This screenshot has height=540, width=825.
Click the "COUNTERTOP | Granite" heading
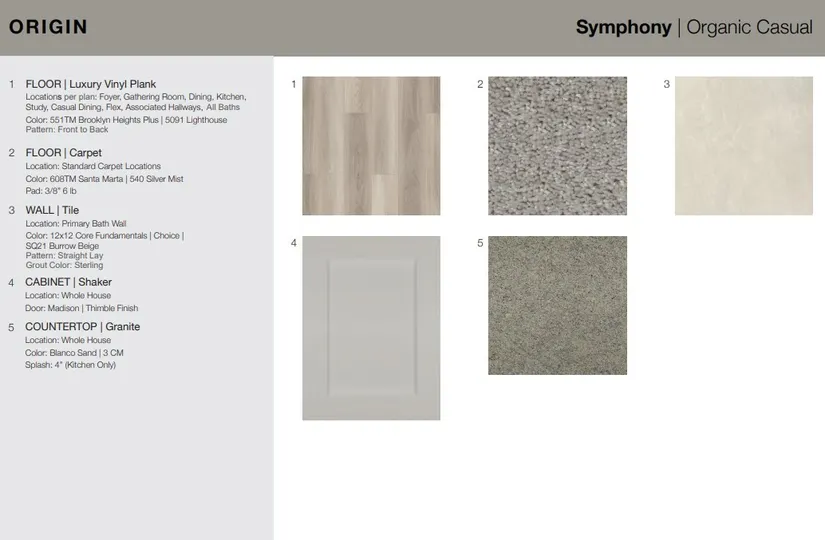pos(82,327)
